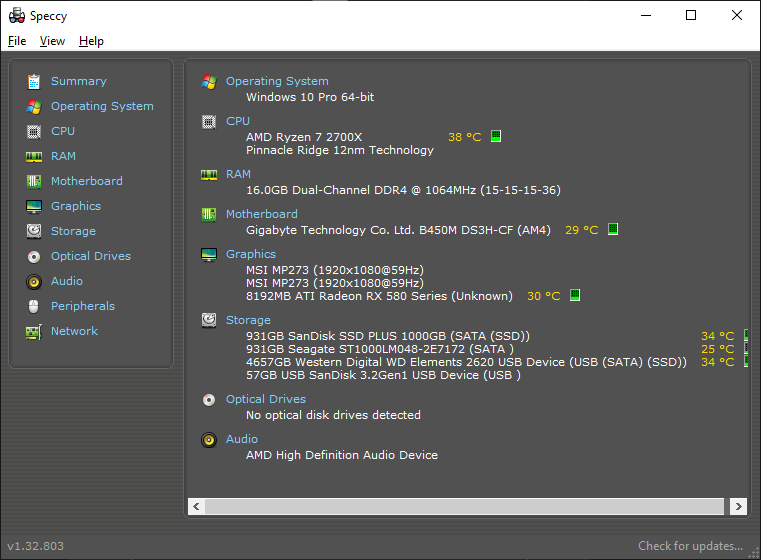Open Network section from sidebar
This screenshot has width=761, height=560.
[x=74, y=331]
